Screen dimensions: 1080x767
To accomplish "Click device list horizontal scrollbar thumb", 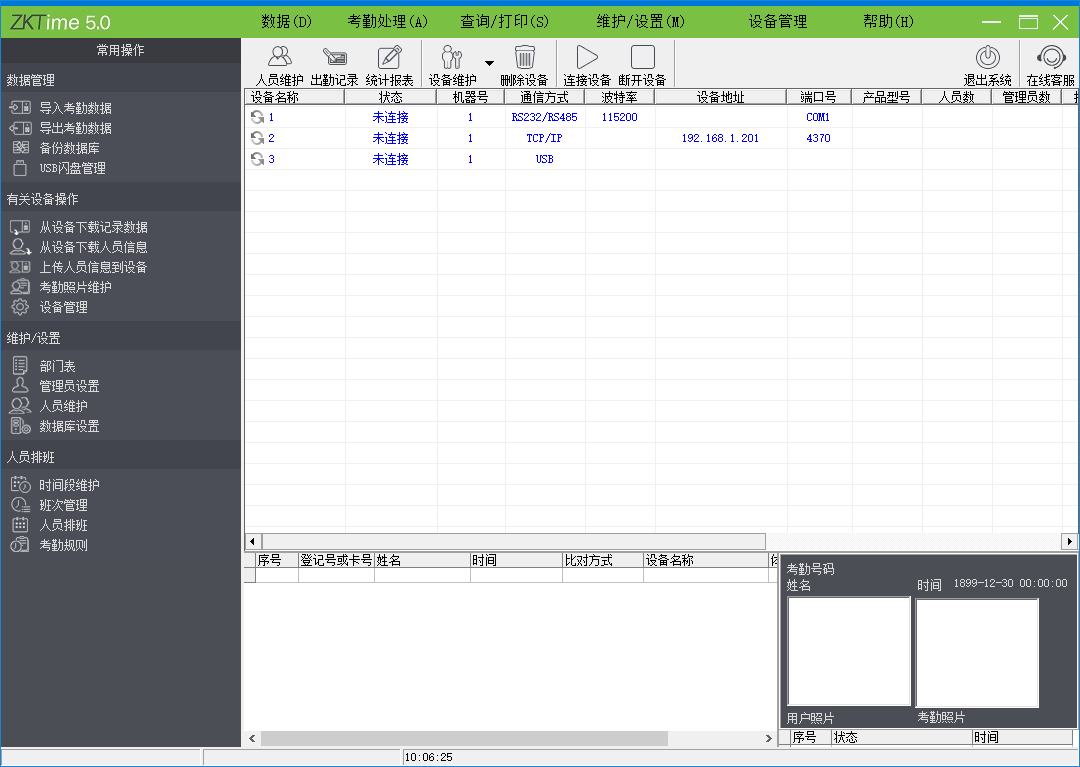I will [514, 541].
